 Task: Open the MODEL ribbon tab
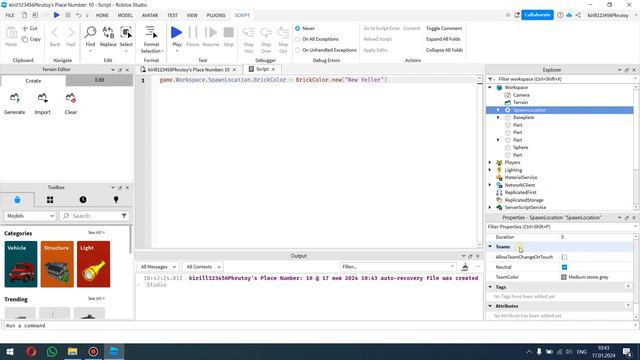pyautogui.click(x=125, y=15)
